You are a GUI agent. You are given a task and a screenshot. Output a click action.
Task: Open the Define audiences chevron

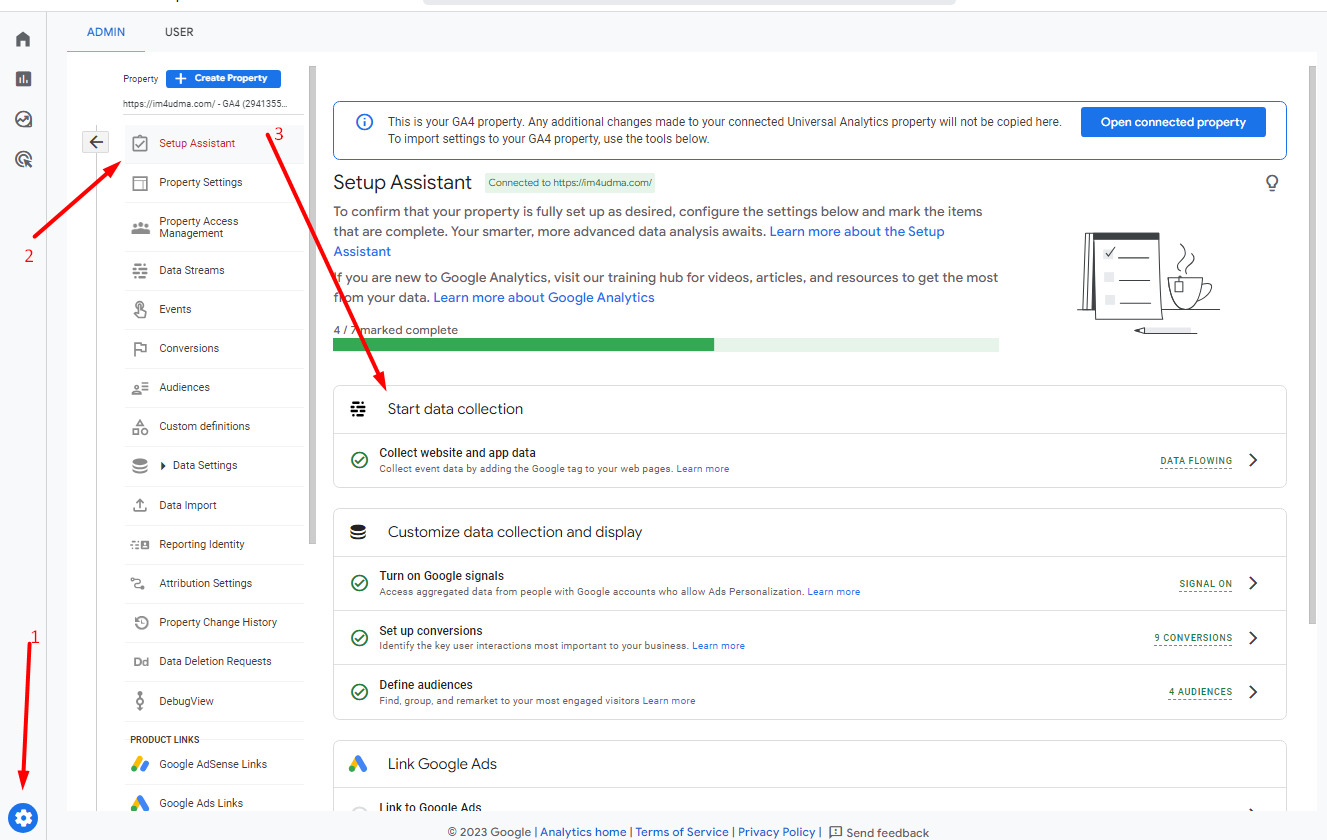coord(1253,691)
